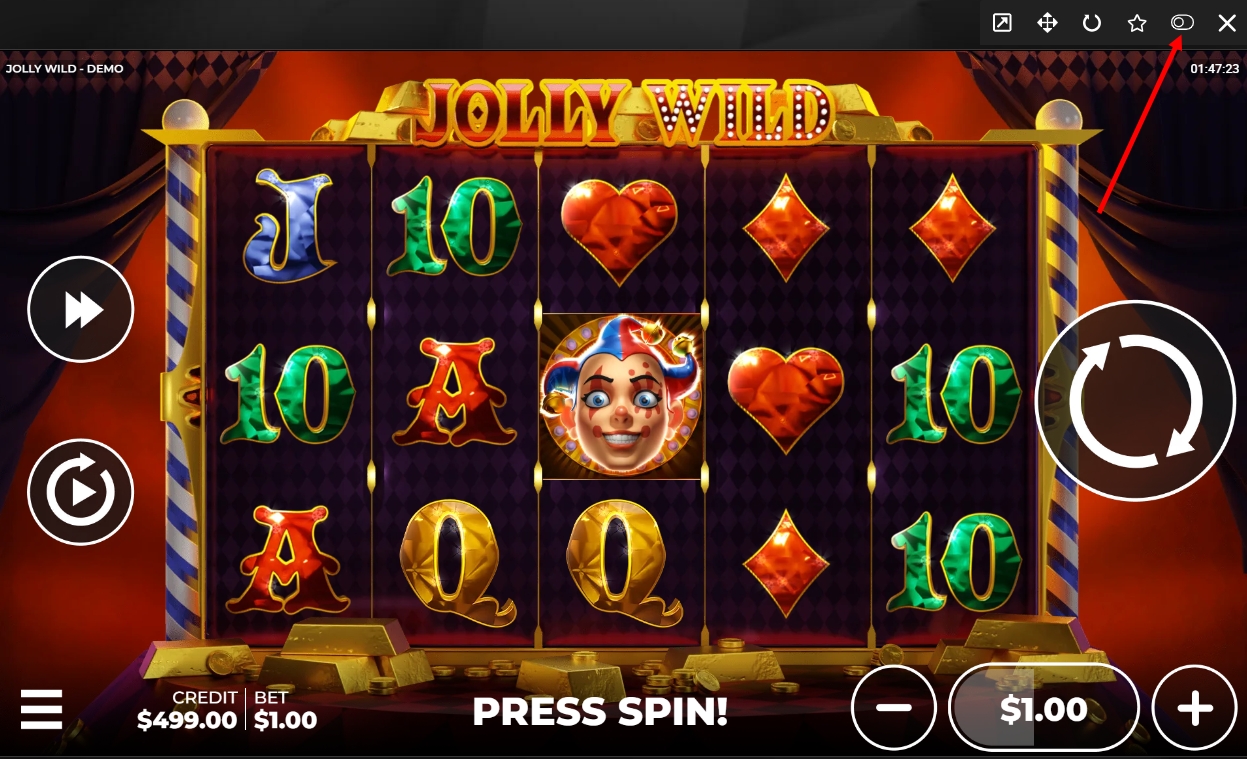Click the BET $1.00 label
1247x759 pixels.
285,709
